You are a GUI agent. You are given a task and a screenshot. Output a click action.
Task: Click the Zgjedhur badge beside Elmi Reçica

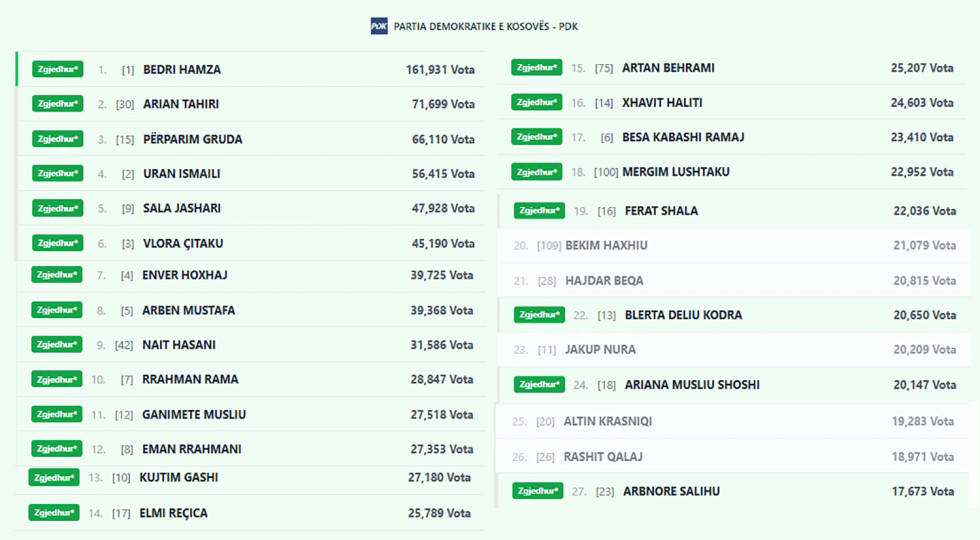pyautogui.click(x=54, y=513)
